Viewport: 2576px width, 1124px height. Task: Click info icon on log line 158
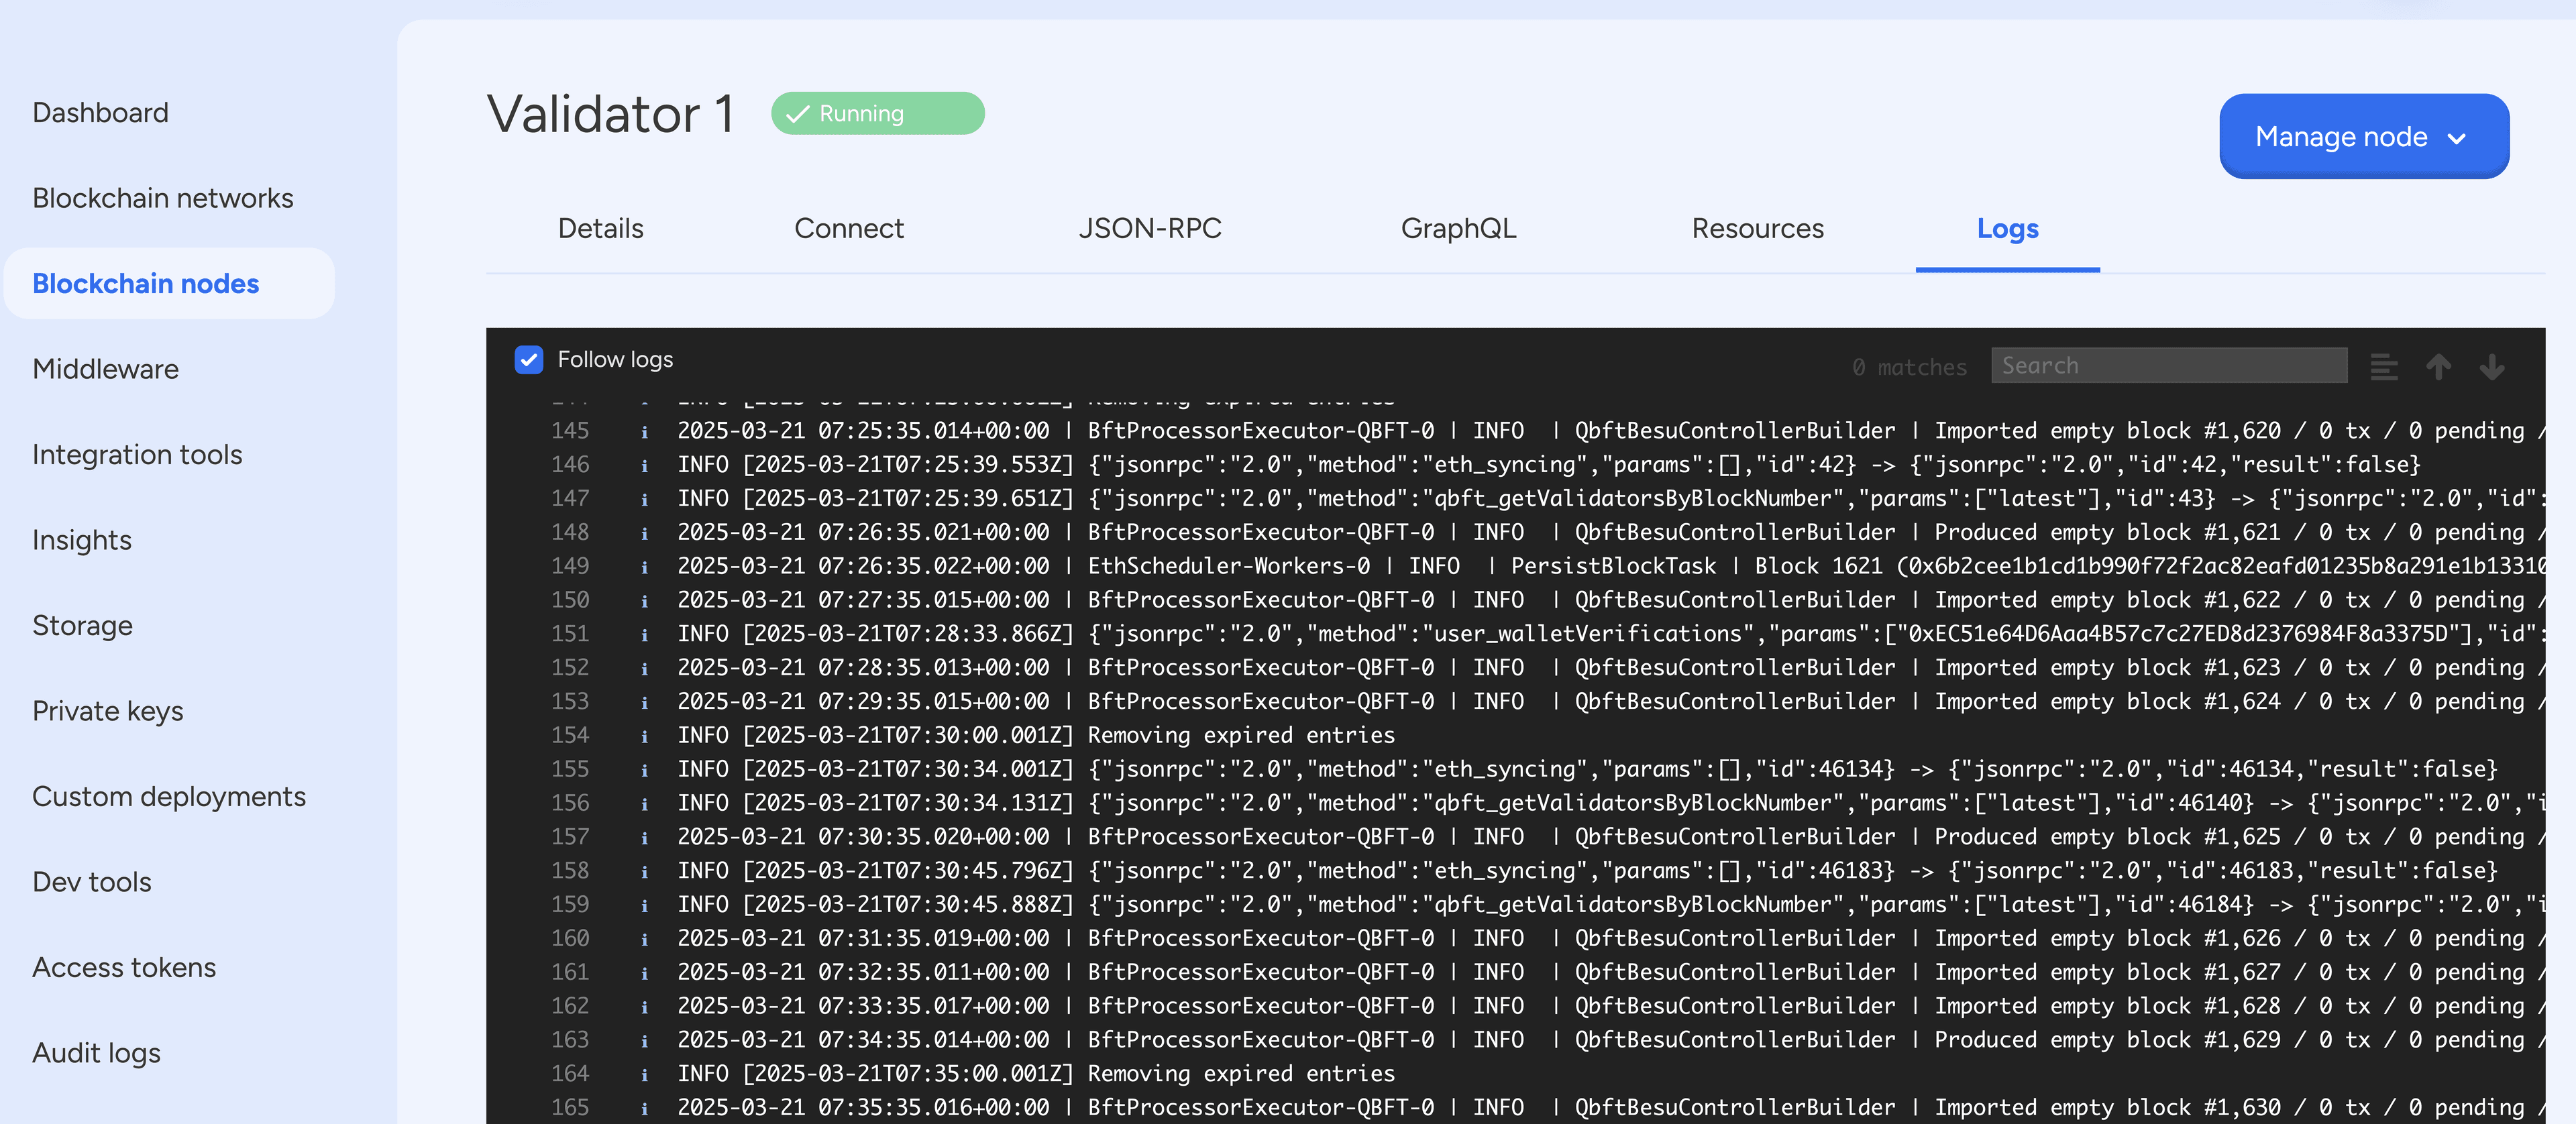644,872
